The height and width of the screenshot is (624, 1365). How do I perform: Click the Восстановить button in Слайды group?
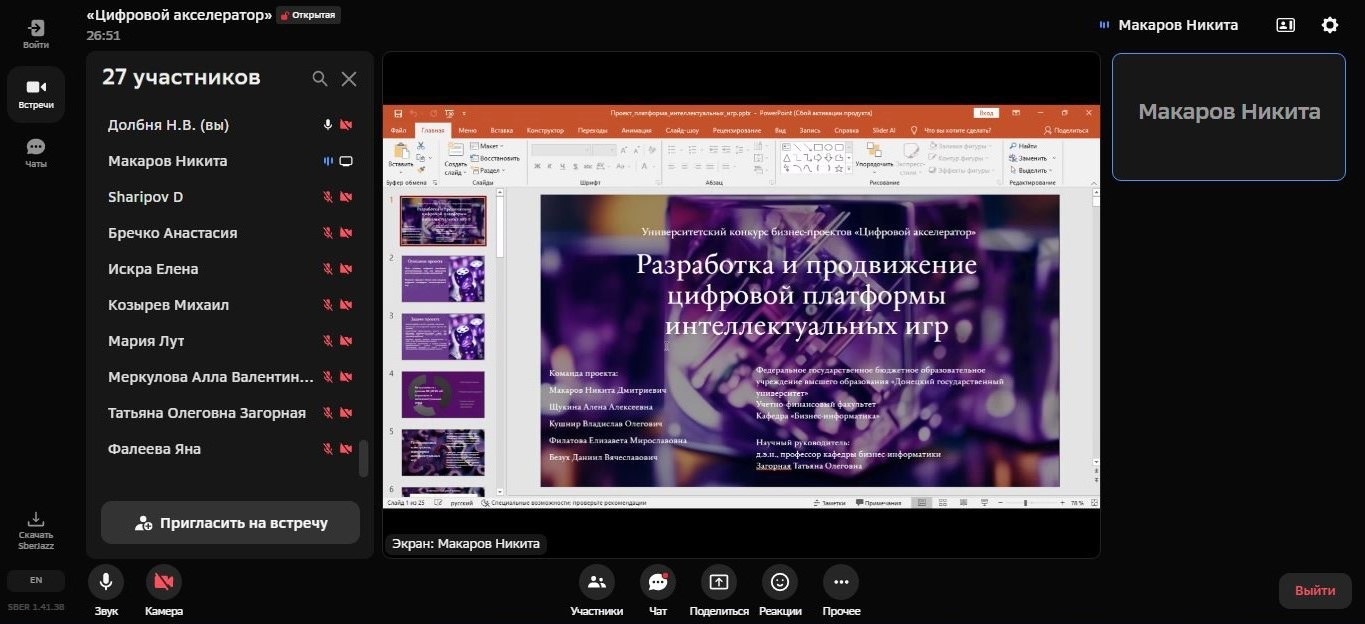click(x=495, y=158)
